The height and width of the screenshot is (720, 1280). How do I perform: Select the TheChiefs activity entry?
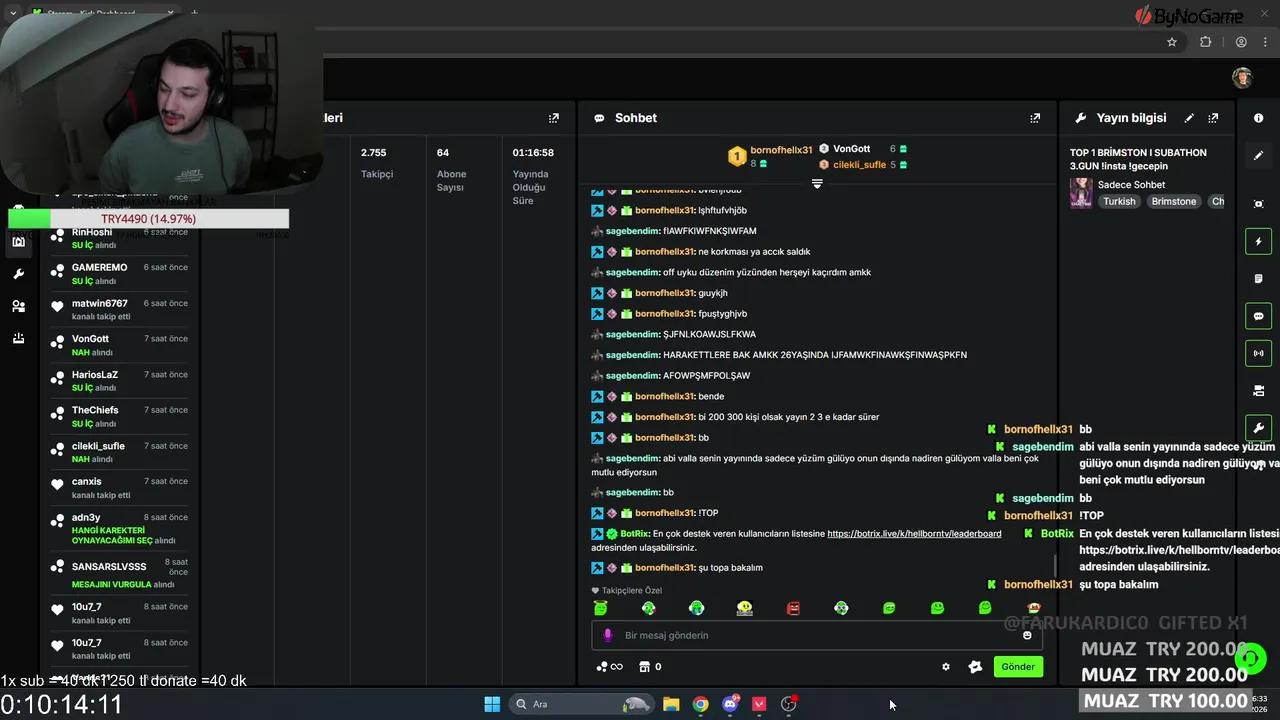pyautogui.click(x=120, y=417)
